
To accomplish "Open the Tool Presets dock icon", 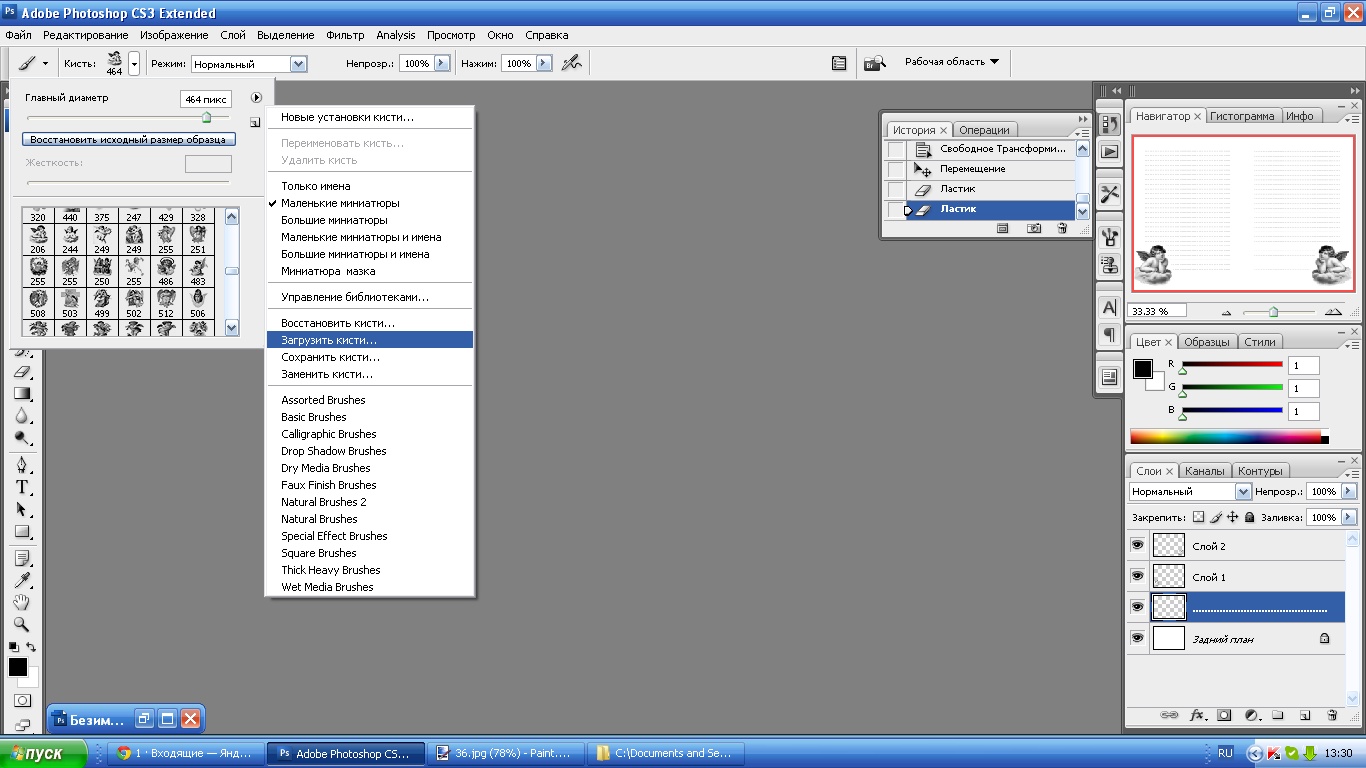I will coord(1110,194).
